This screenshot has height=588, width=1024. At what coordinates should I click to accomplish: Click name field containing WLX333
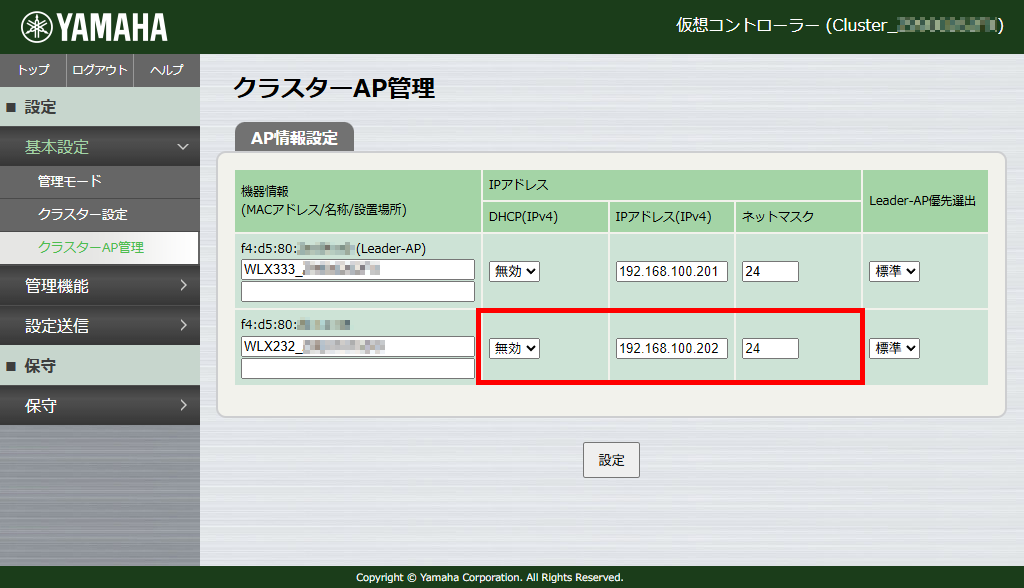pos(358,269)
